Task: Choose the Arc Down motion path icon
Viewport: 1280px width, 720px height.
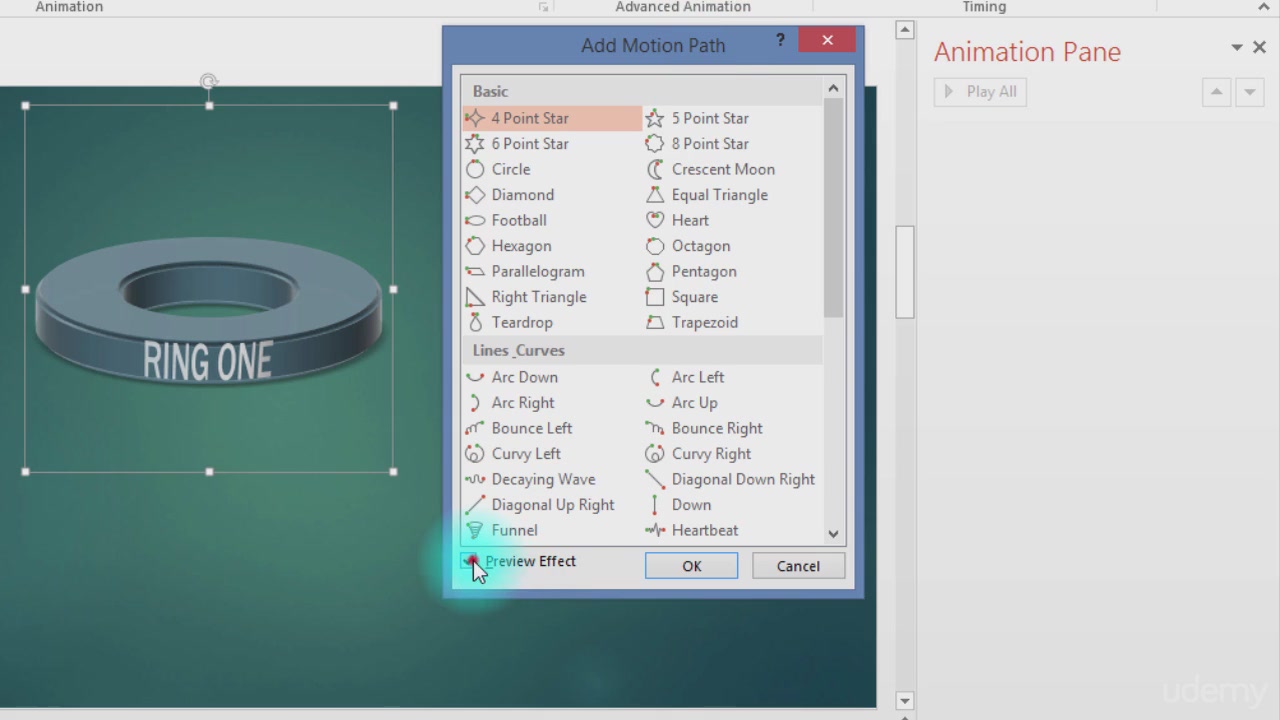Action: coord(475,377)
